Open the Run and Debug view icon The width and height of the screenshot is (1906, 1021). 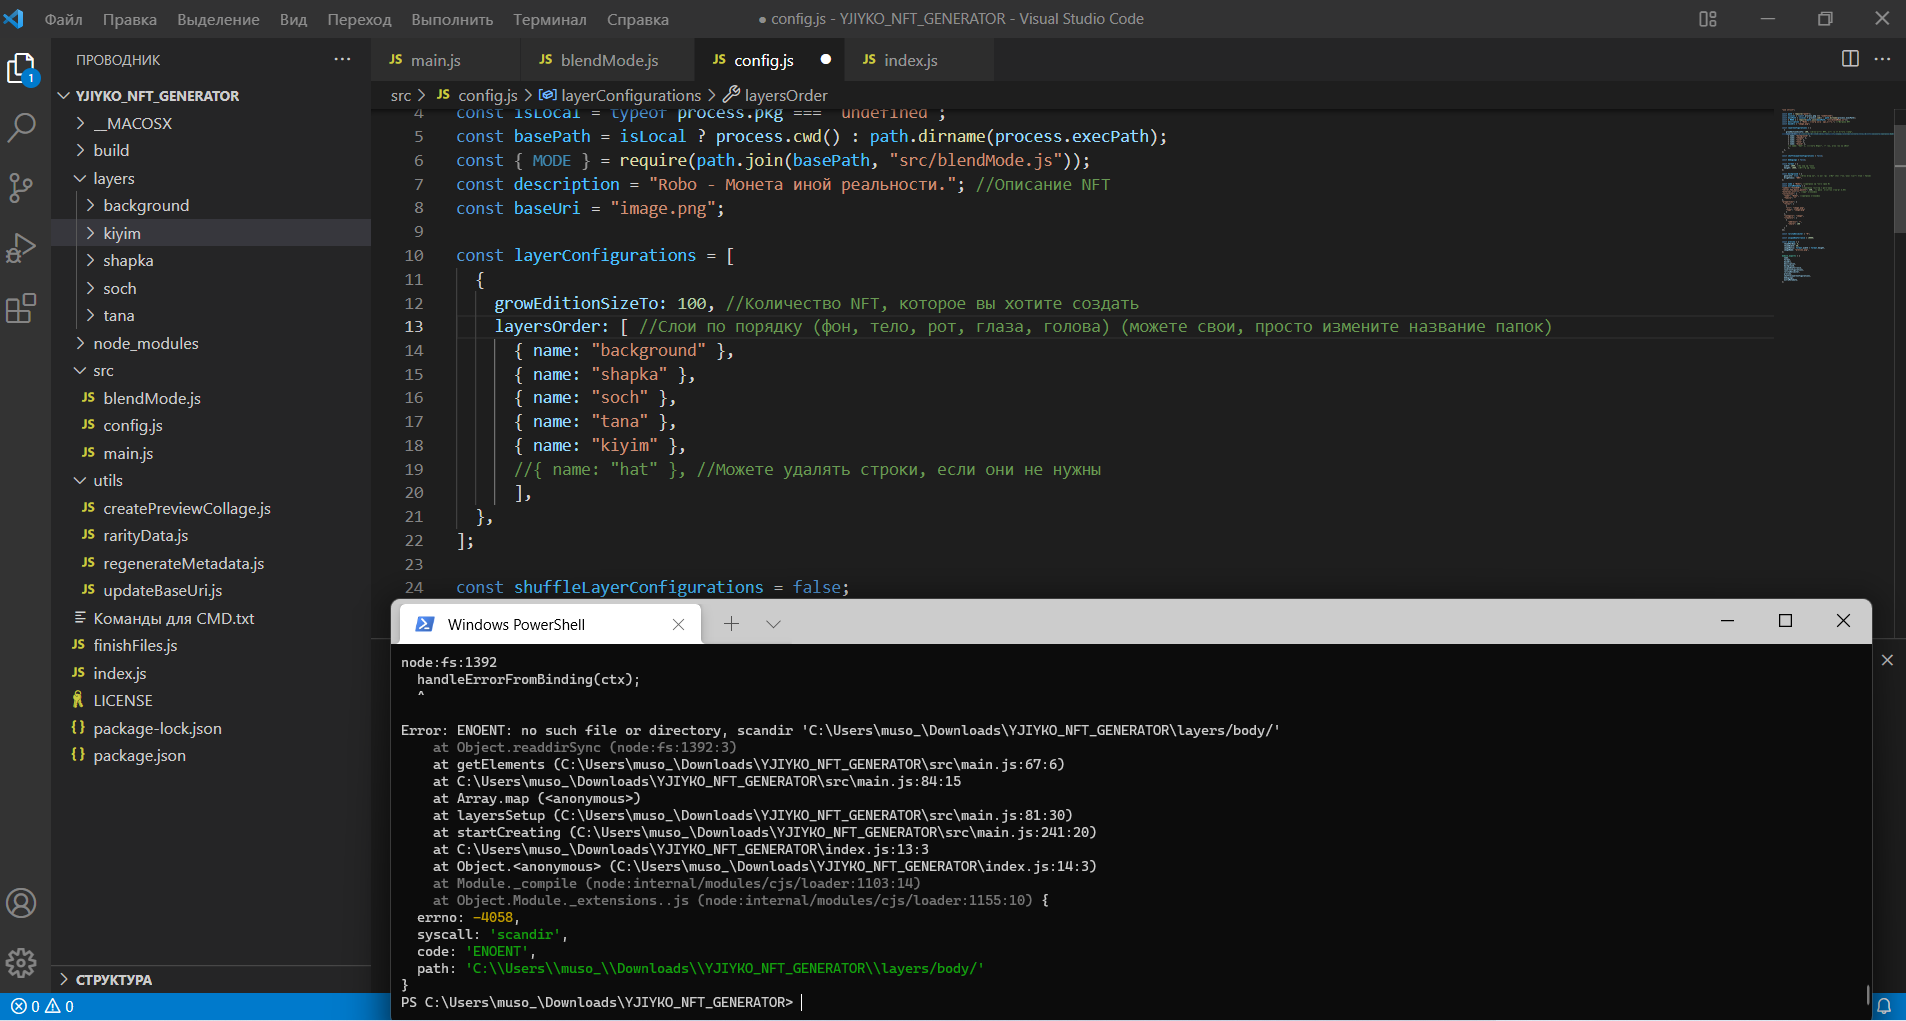point(21,247)
